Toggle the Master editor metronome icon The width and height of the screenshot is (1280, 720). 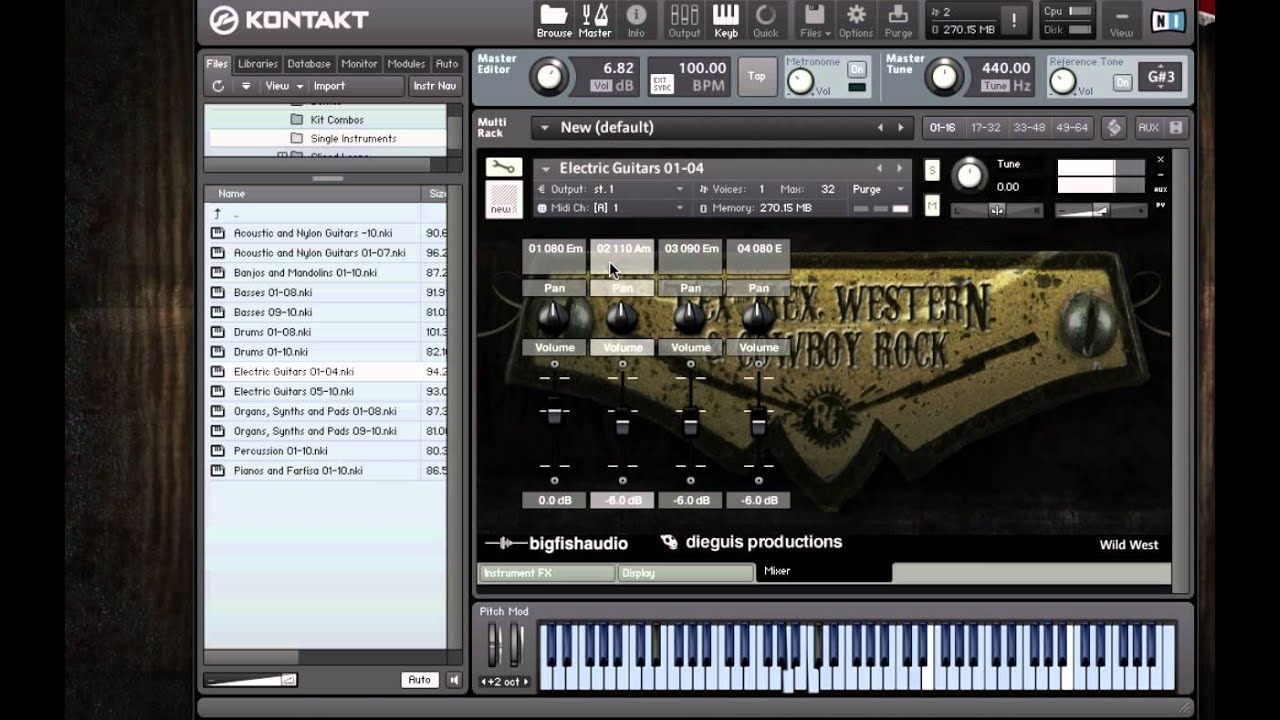(x=594, y=20)
